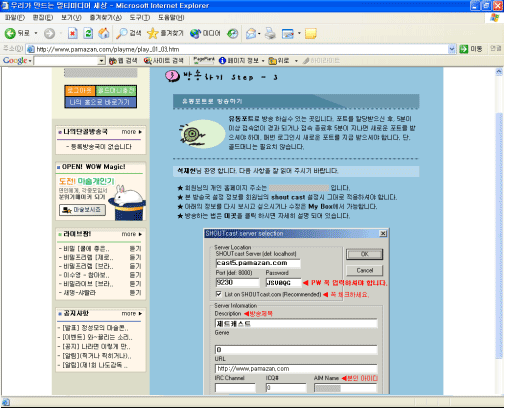
Task: Expand the Back button history arrow
Action: pos(36,33)
